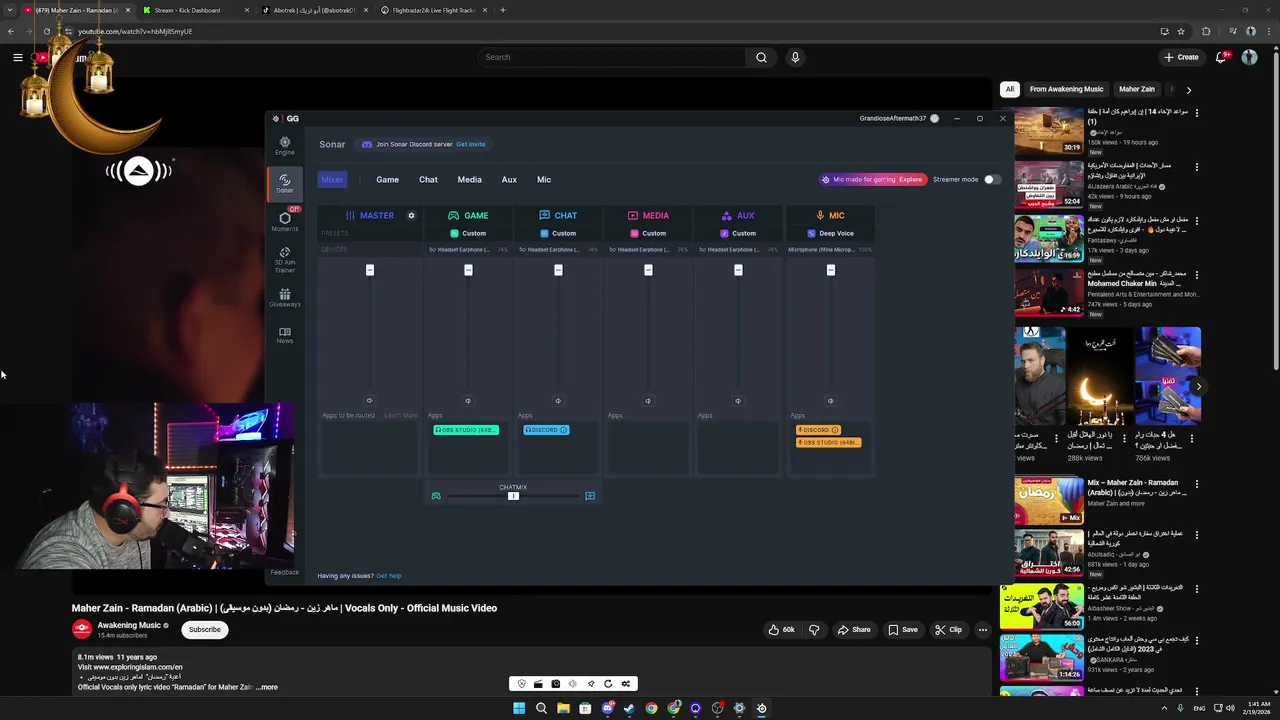
Task: Change Mic channel Microphone input device
Action: pyautogui.click(x=830, y=250)
